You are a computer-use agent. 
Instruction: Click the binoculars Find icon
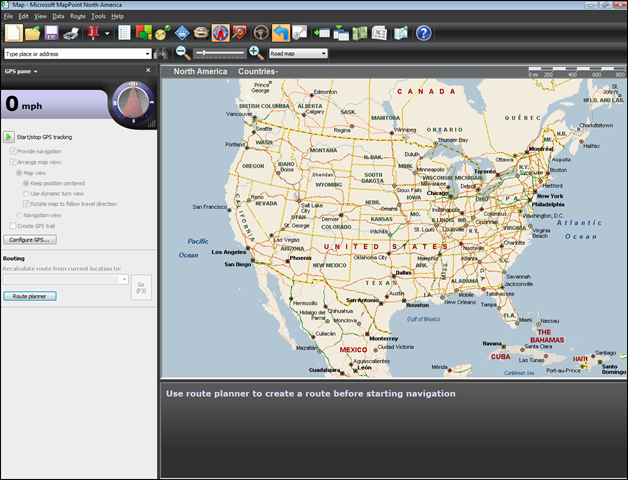click(x=161, y=53)
